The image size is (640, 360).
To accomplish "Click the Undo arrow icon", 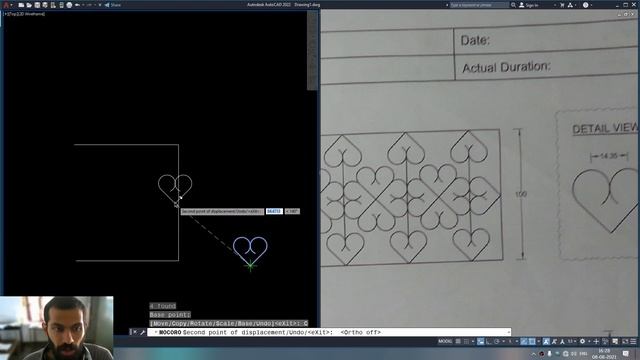I will pyautogui.click(x=77, y=5).
